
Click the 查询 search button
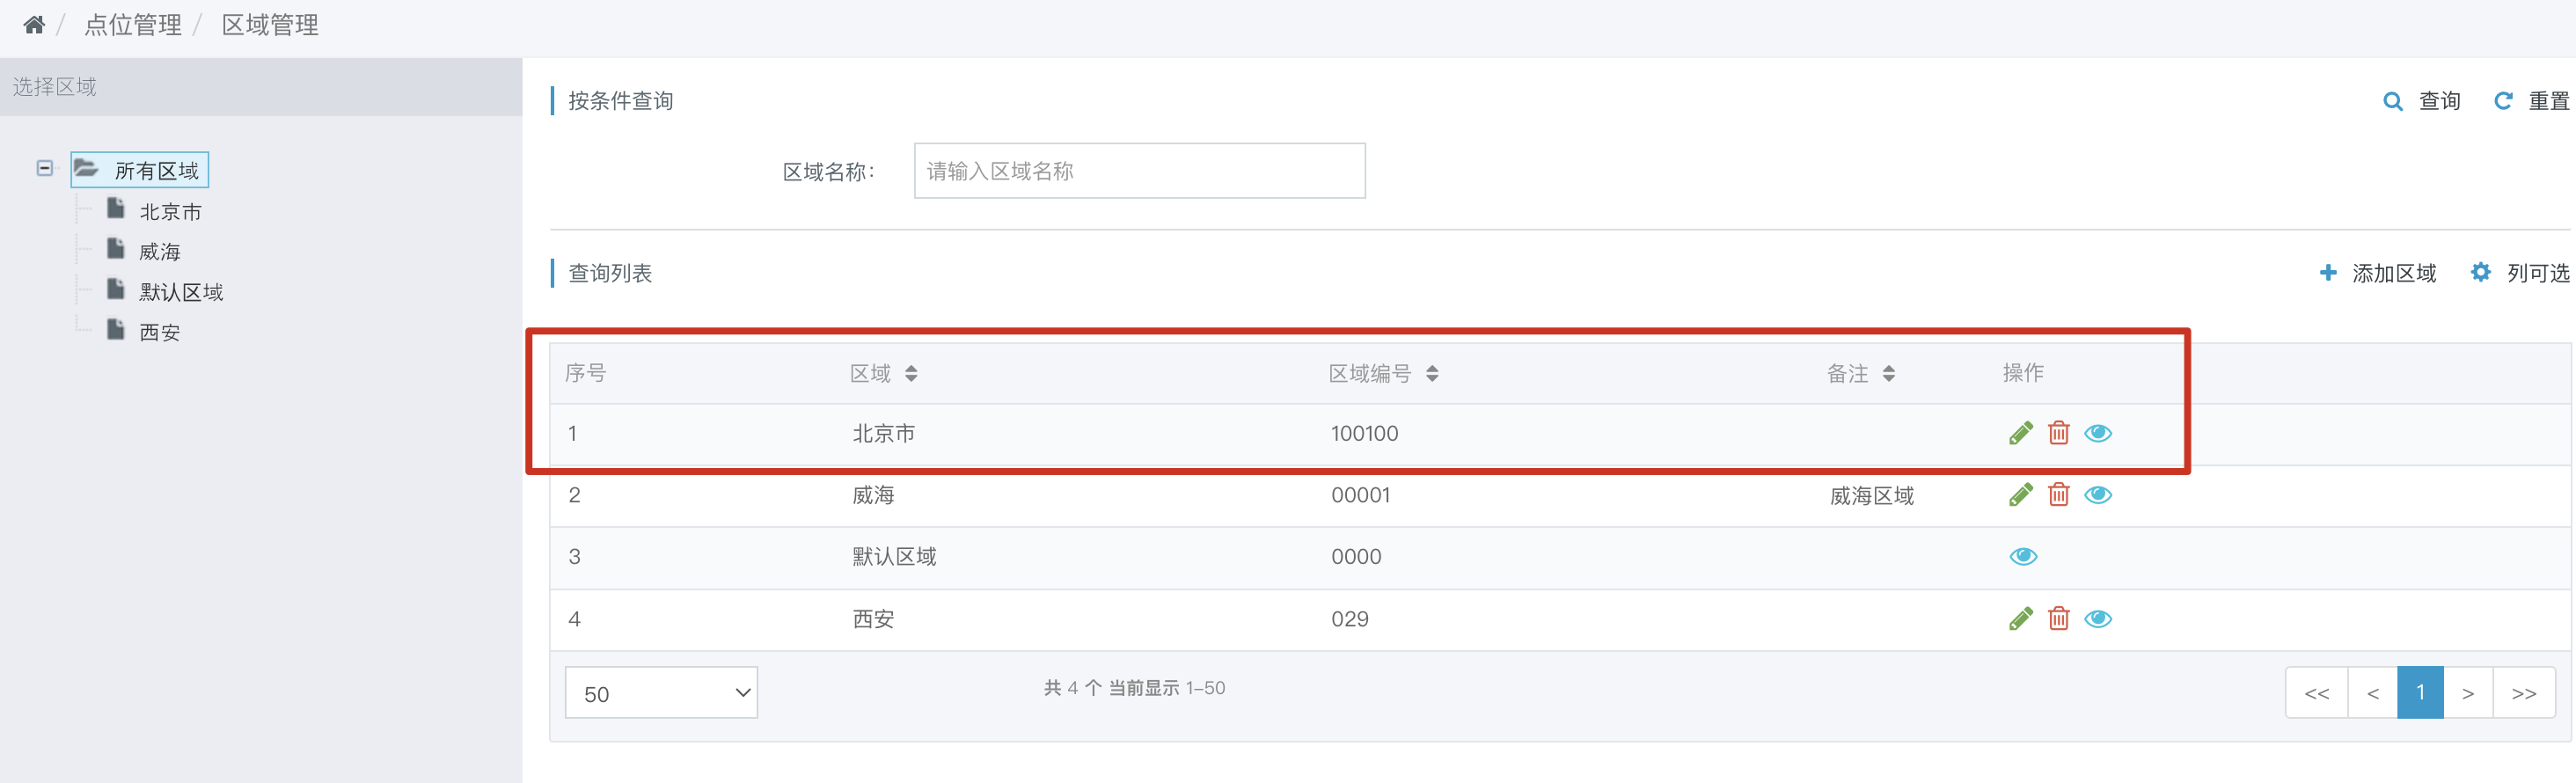[2421, 101]
